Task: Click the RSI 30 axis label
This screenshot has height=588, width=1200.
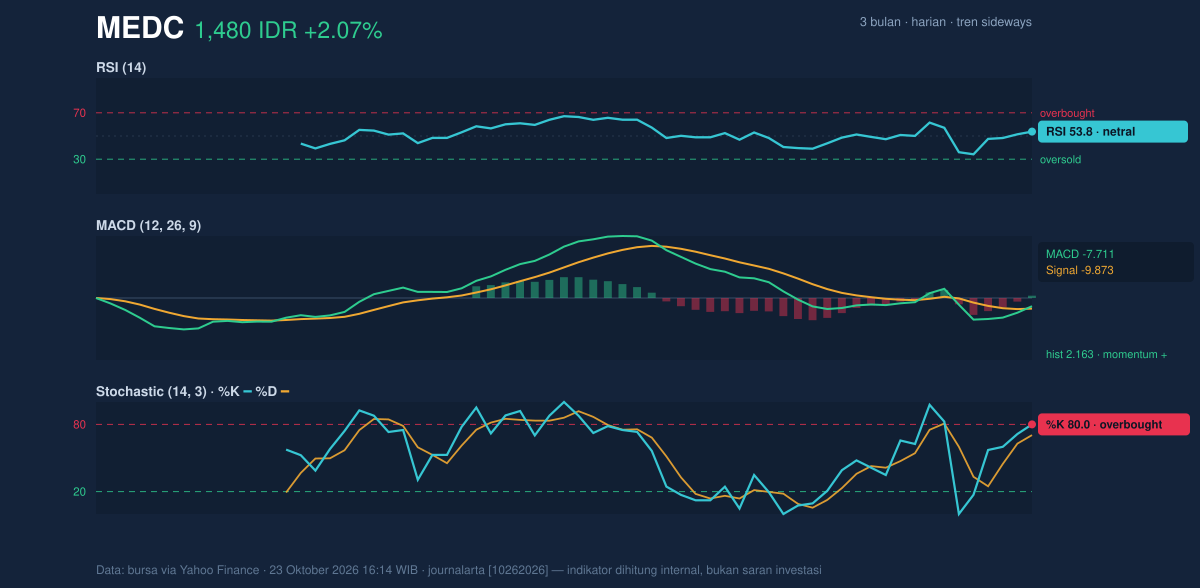Action: click(x=79, y=159)
